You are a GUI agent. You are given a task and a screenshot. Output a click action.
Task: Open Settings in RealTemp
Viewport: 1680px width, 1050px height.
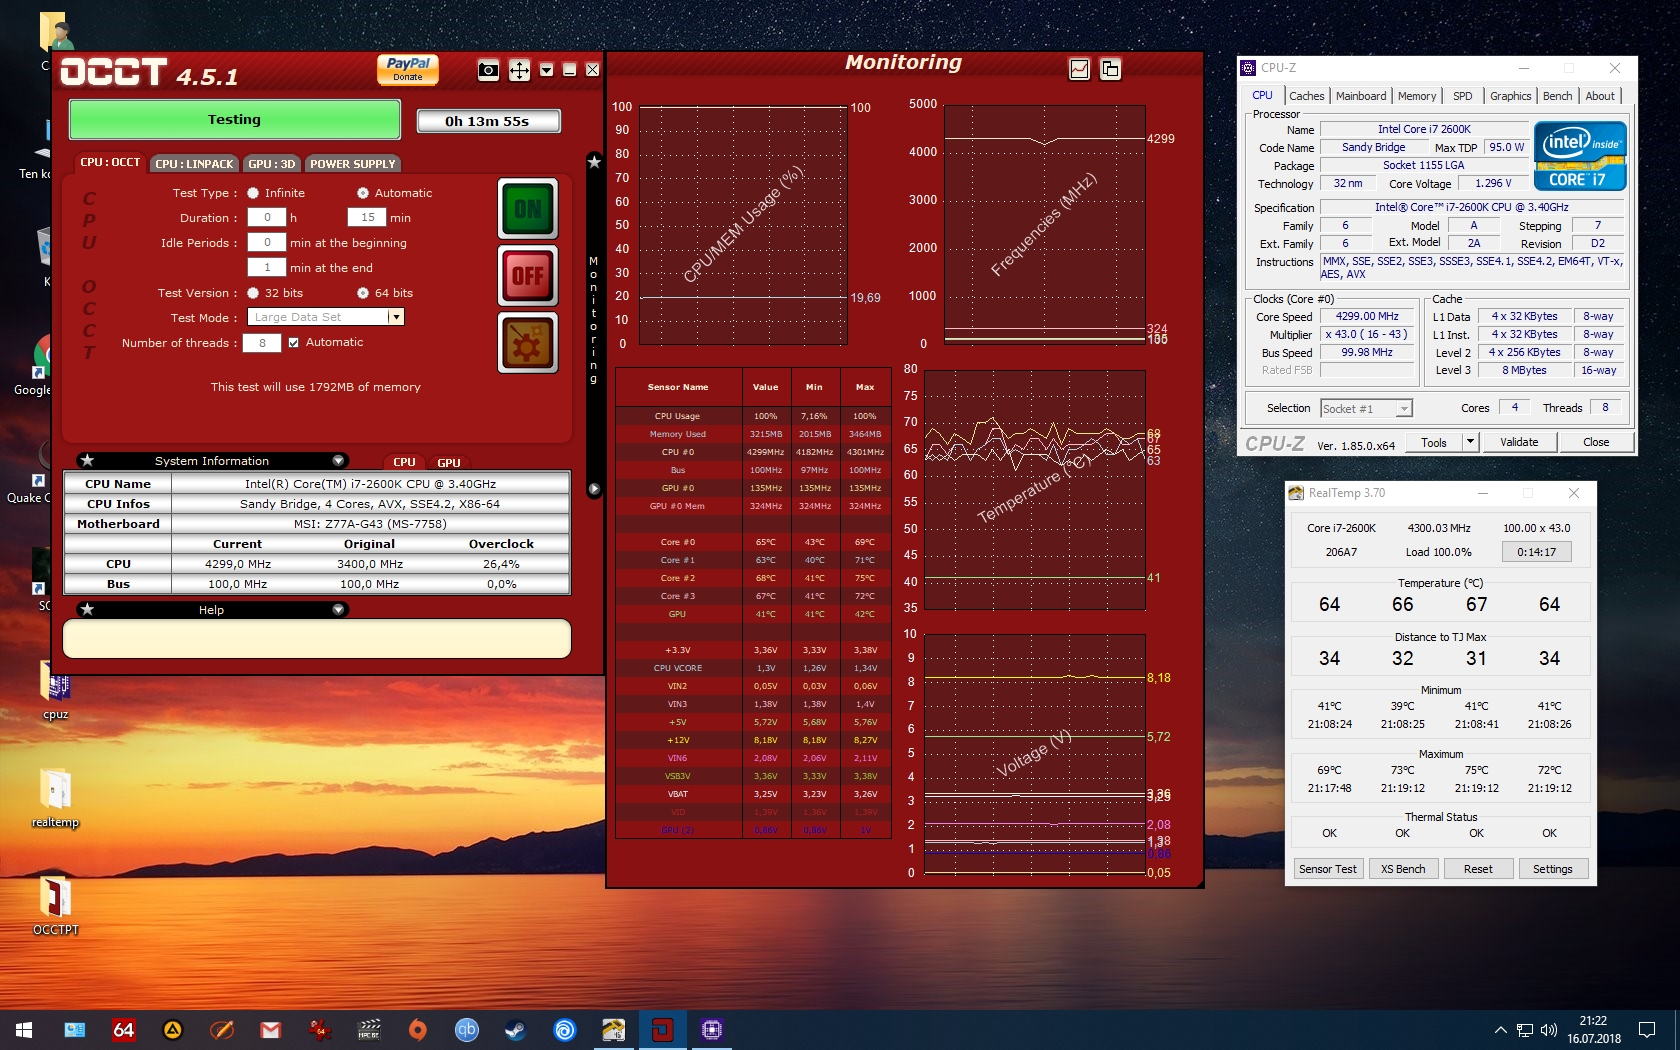click(1552, 869)
